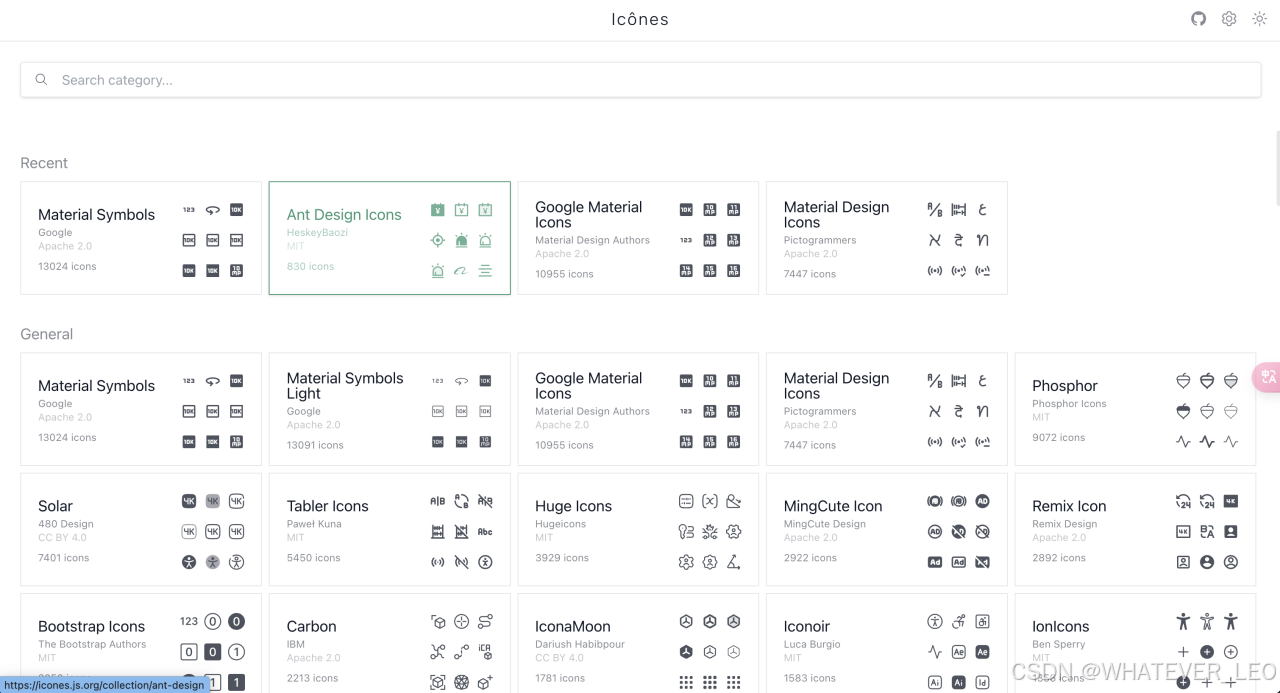Click the translate A icon in Remix Icon
1280x693 pixels.
click(x=1207, y=532)
